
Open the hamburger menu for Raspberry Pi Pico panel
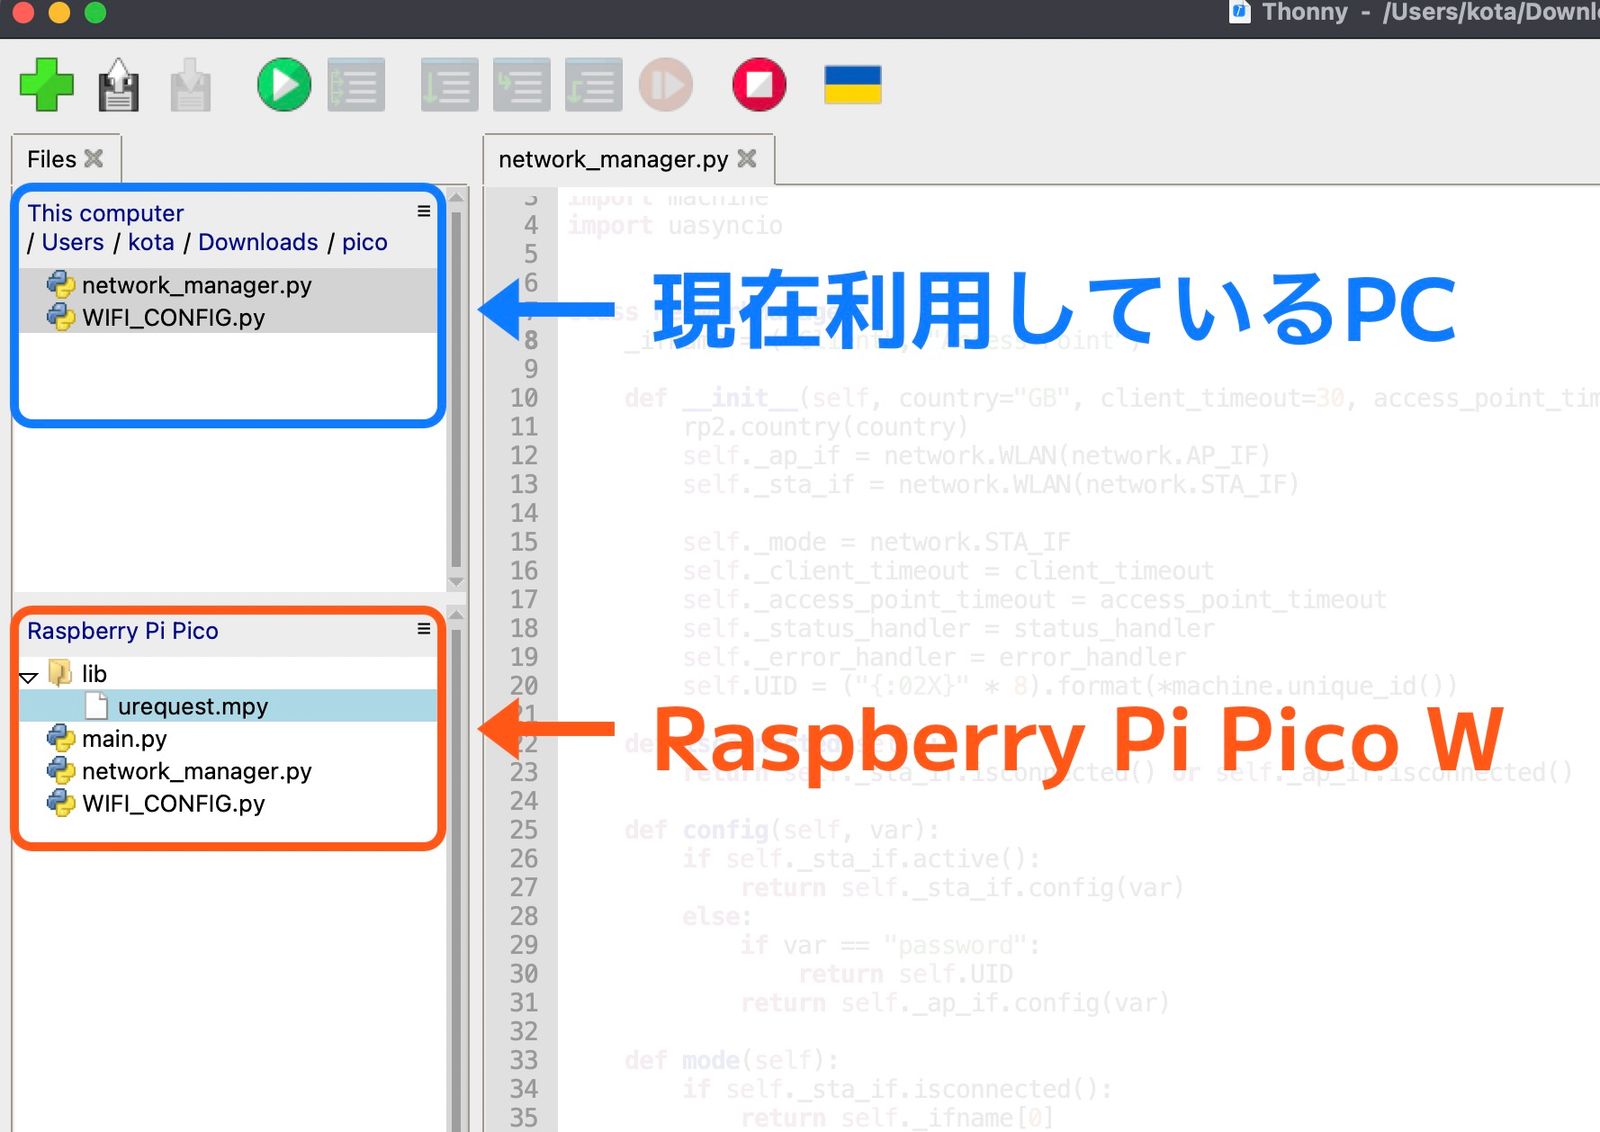click(x=423, y=630)
